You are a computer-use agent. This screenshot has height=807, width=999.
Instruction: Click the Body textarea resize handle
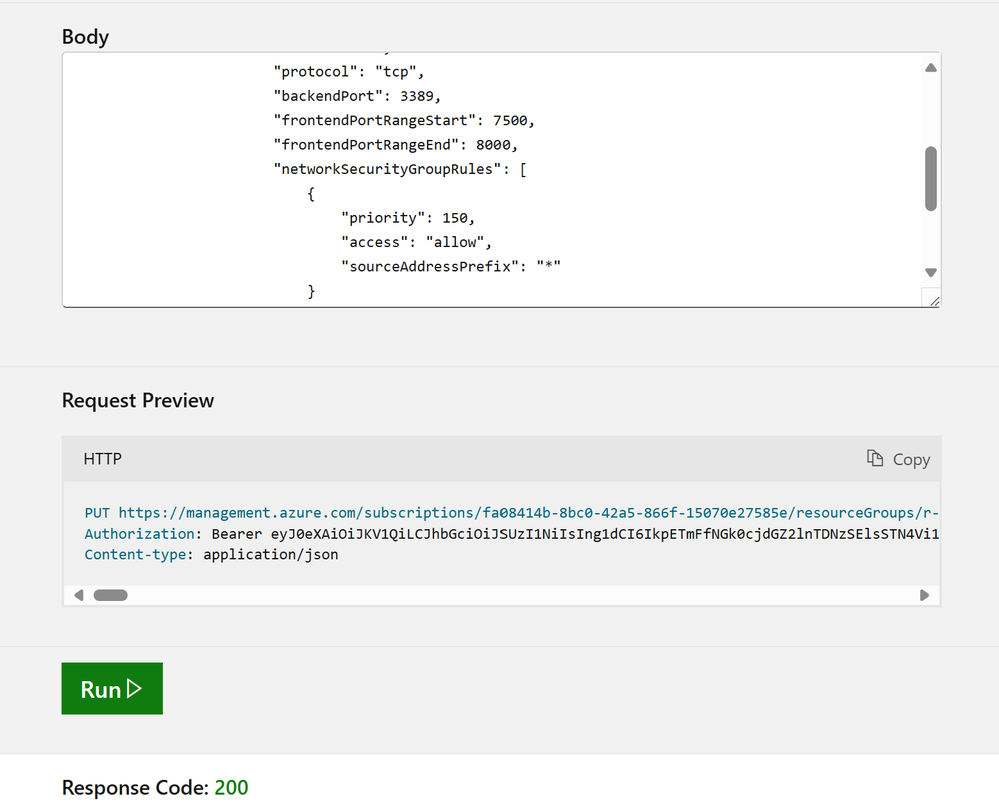(934, 301)
